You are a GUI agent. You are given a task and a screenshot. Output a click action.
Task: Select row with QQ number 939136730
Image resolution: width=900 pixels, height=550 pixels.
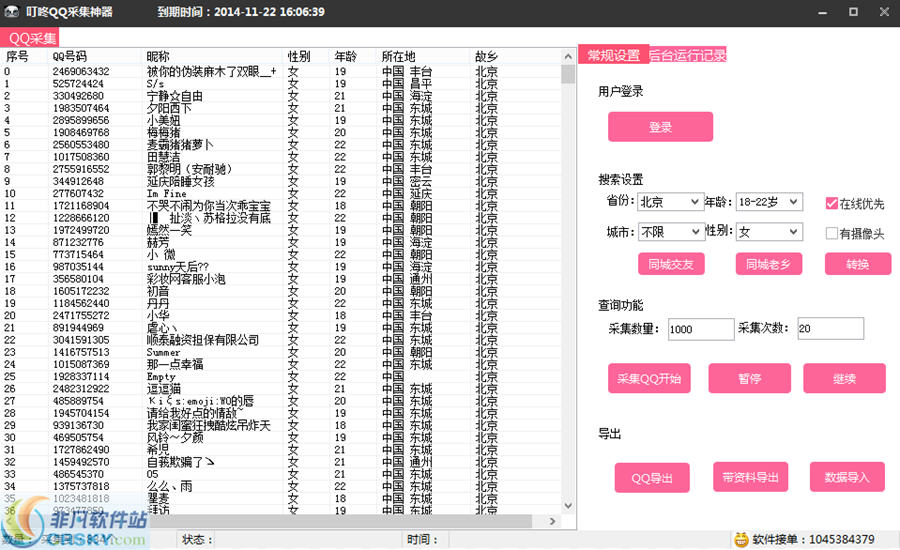[281, 425]
